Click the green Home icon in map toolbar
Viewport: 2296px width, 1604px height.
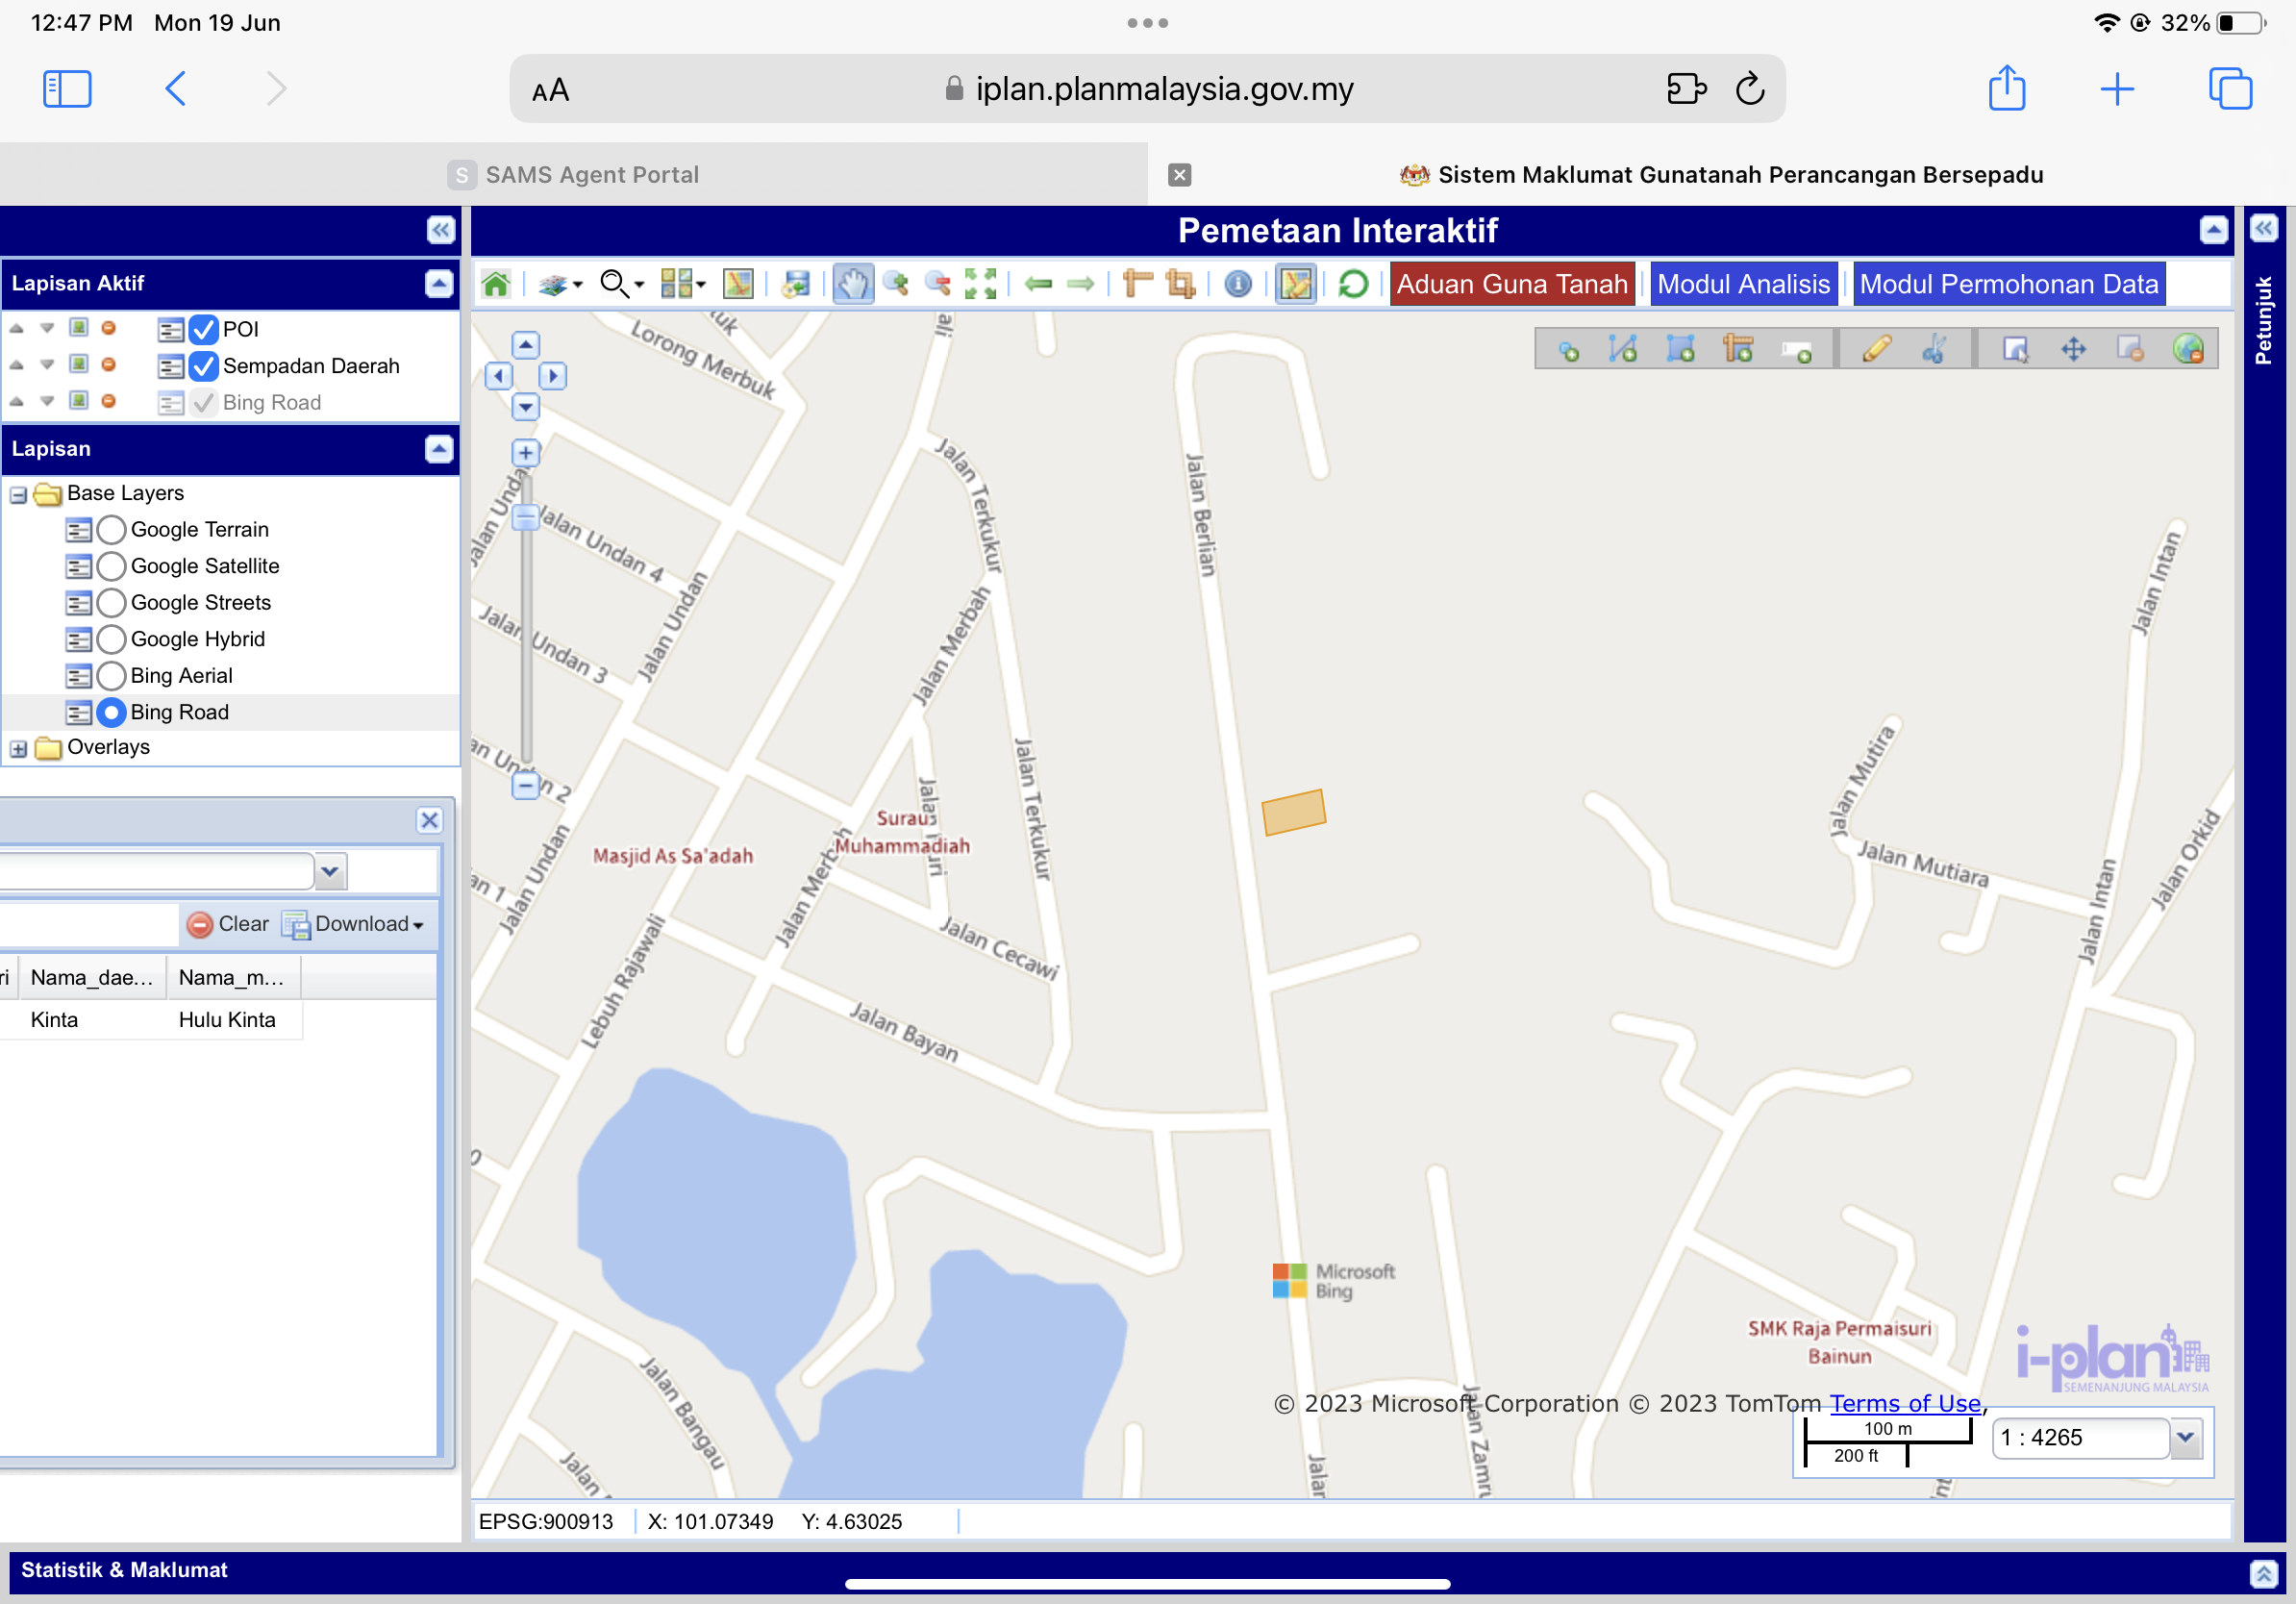coord(496,284)
